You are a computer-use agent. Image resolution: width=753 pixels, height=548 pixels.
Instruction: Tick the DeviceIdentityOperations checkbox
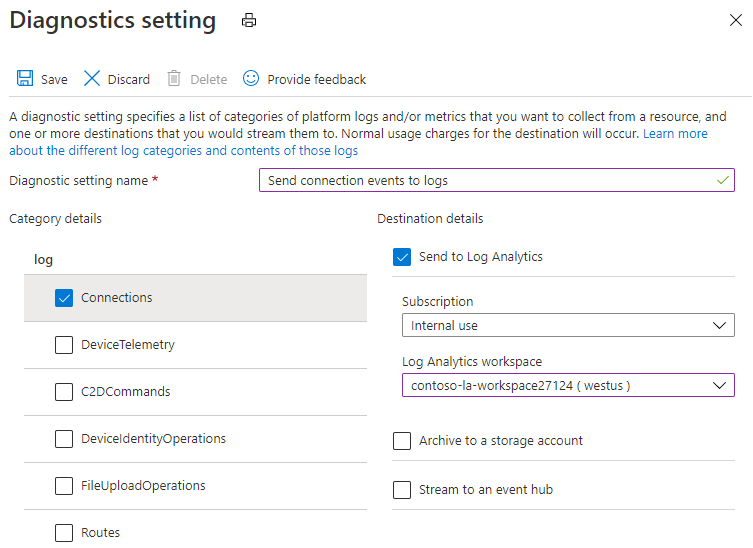64,439
